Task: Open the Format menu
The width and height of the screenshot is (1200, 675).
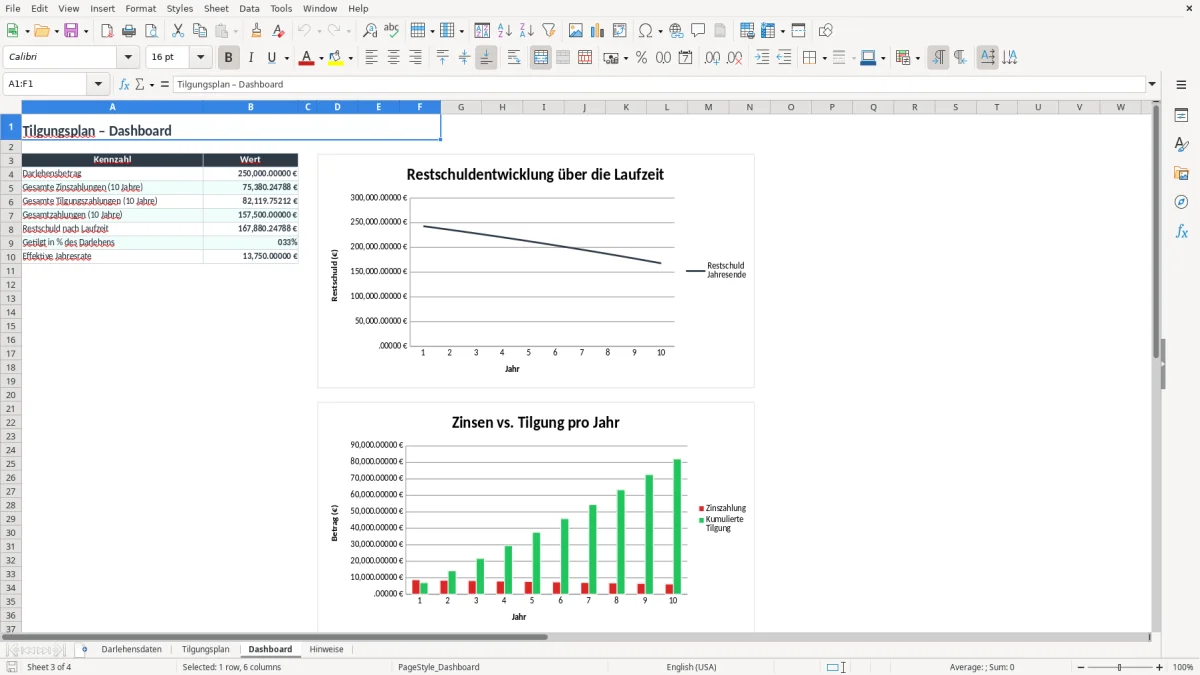Action: click(x=140, y=9)
